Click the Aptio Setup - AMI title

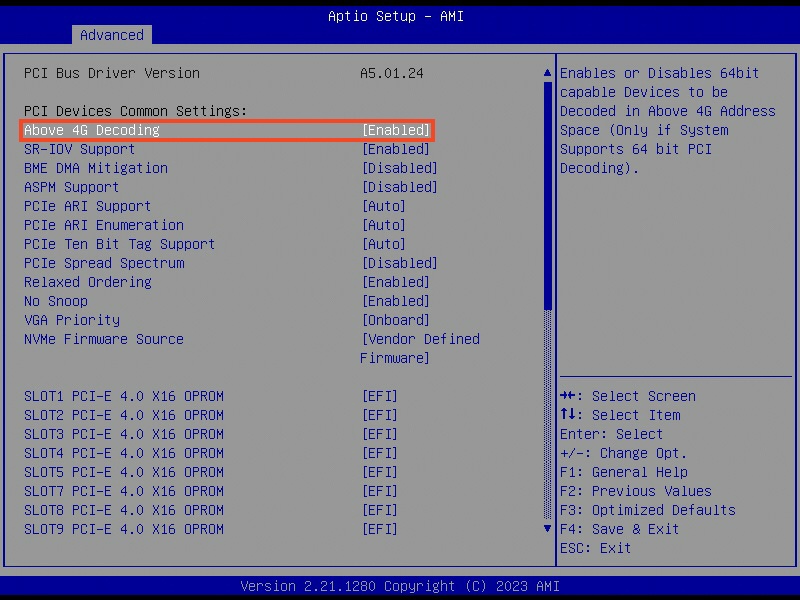(396, 16)
